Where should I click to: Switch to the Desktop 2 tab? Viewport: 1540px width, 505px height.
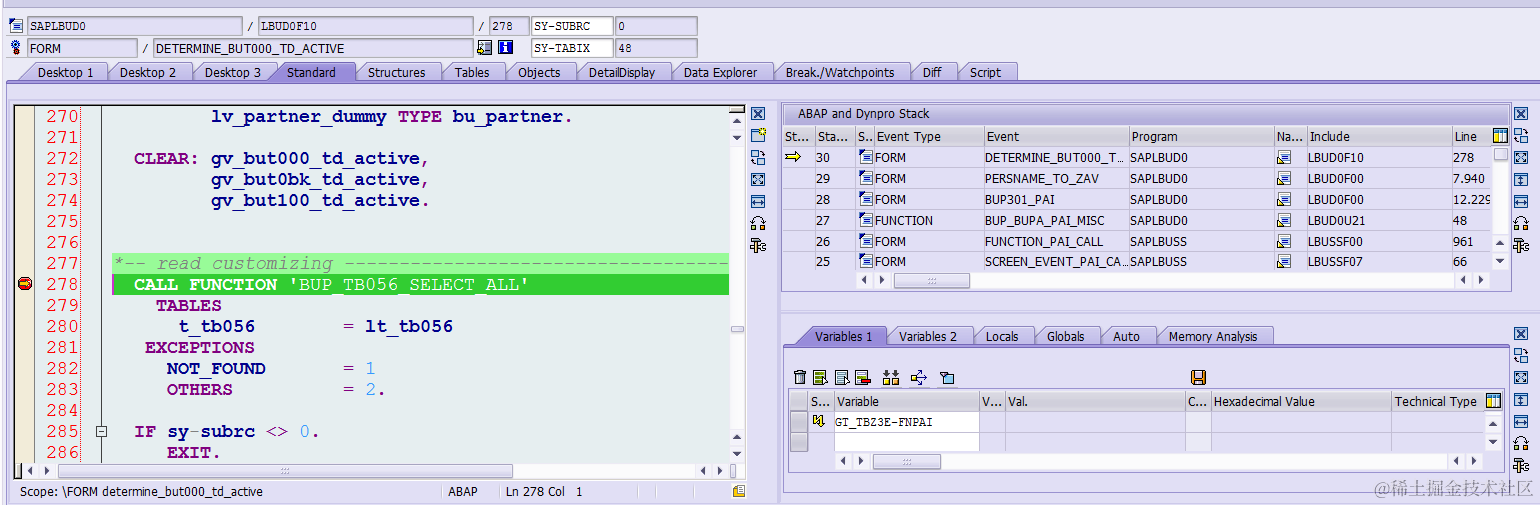click(147, 72)
